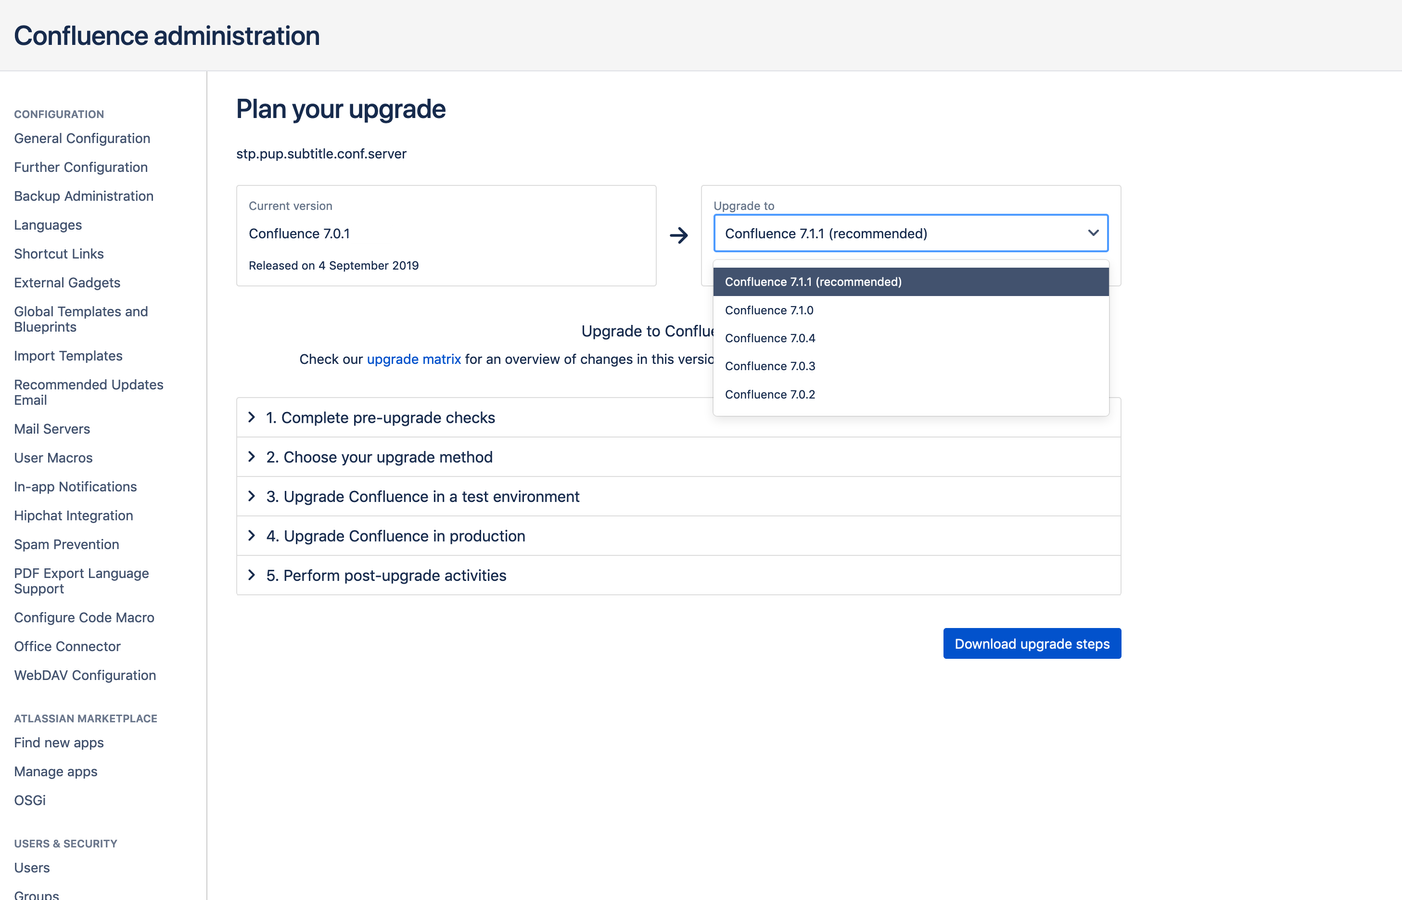
Task: Click the Released on 4 September 2019 text
Action: point(334,266)
